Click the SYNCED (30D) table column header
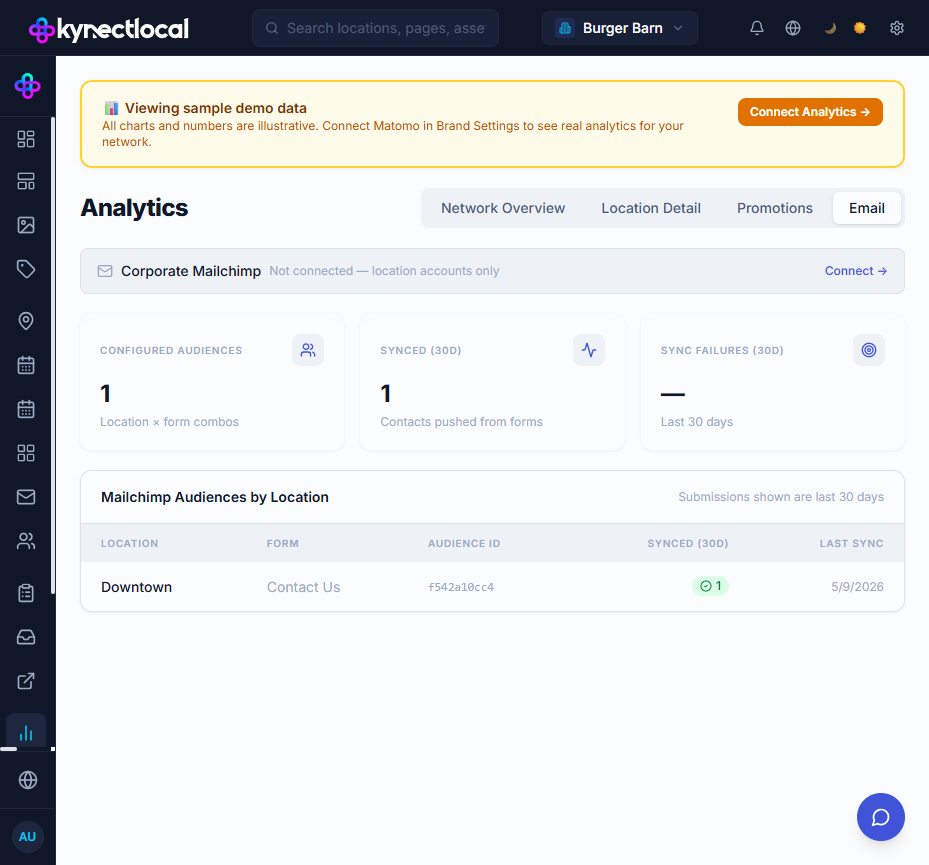Viewport: 929px width, 865px height. coord(688,543)
